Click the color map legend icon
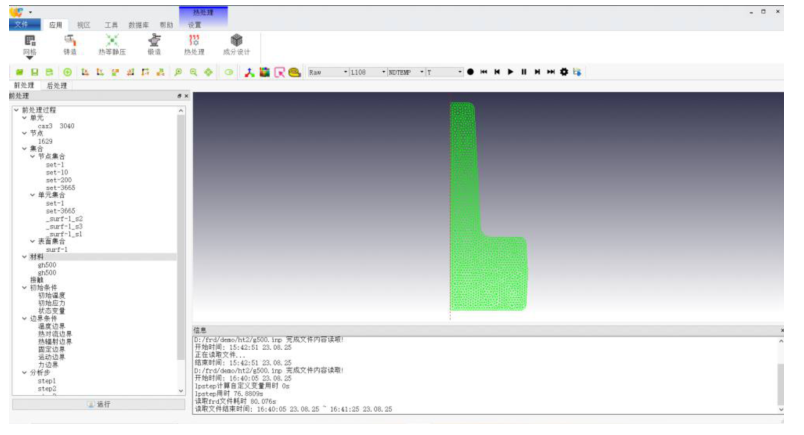804x435 pixels. [265, 72]
